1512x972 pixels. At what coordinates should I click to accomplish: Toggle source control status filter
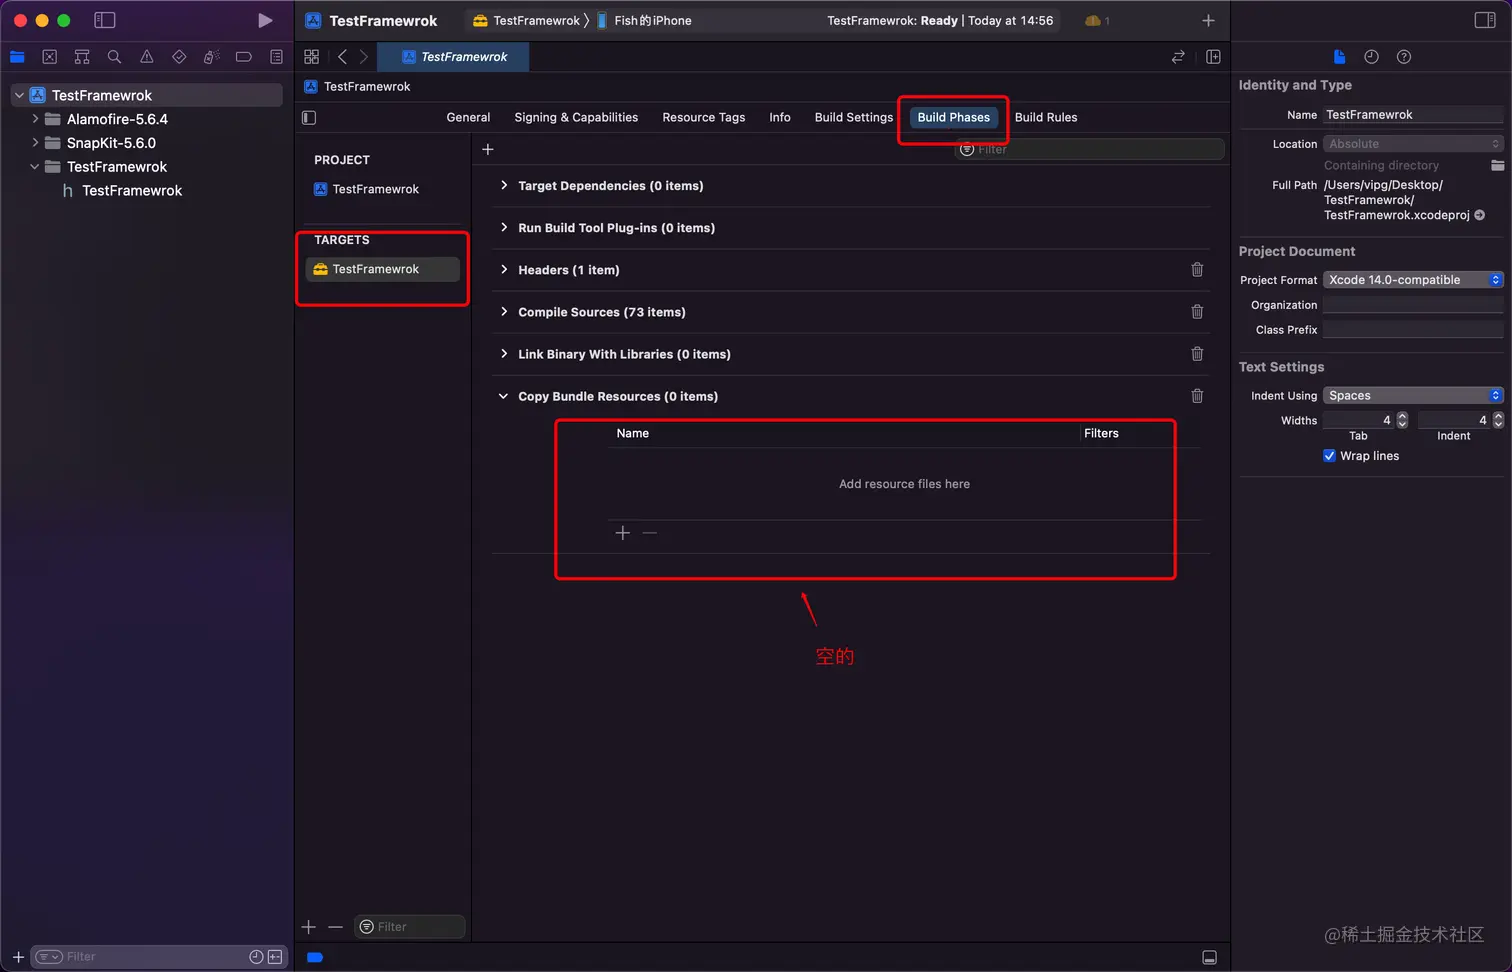[x=275, y=957]
